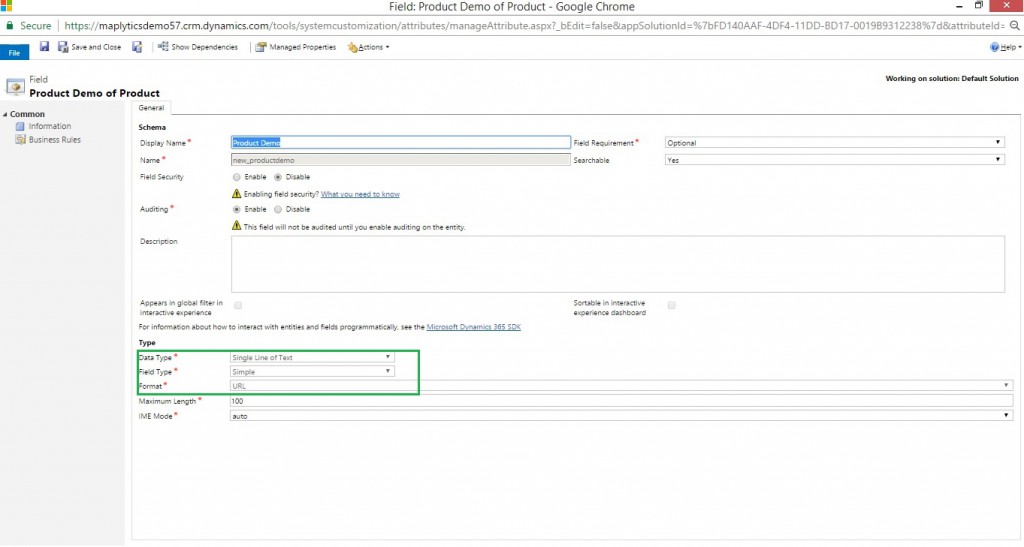The image size is (1024, 547).
Task: Open the Format dropdown showing URL
Action: (621, 386)
